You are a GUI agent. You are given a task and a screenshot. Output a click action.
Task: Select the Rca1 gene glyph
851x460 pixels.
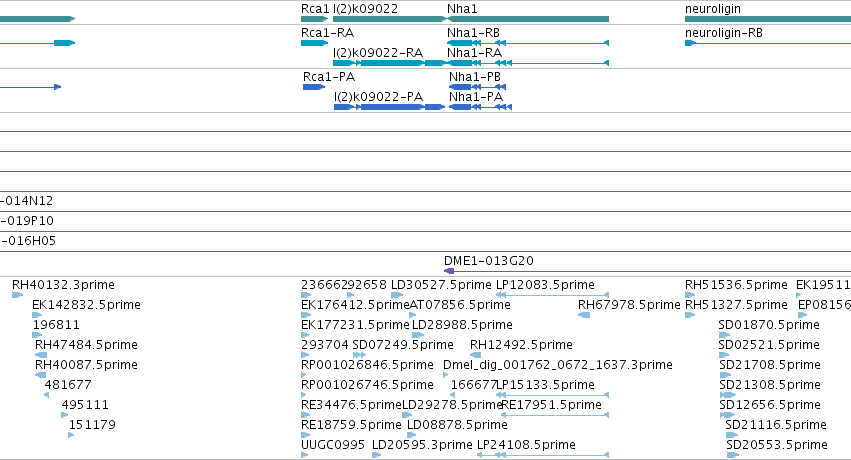(x=315, y=19)
